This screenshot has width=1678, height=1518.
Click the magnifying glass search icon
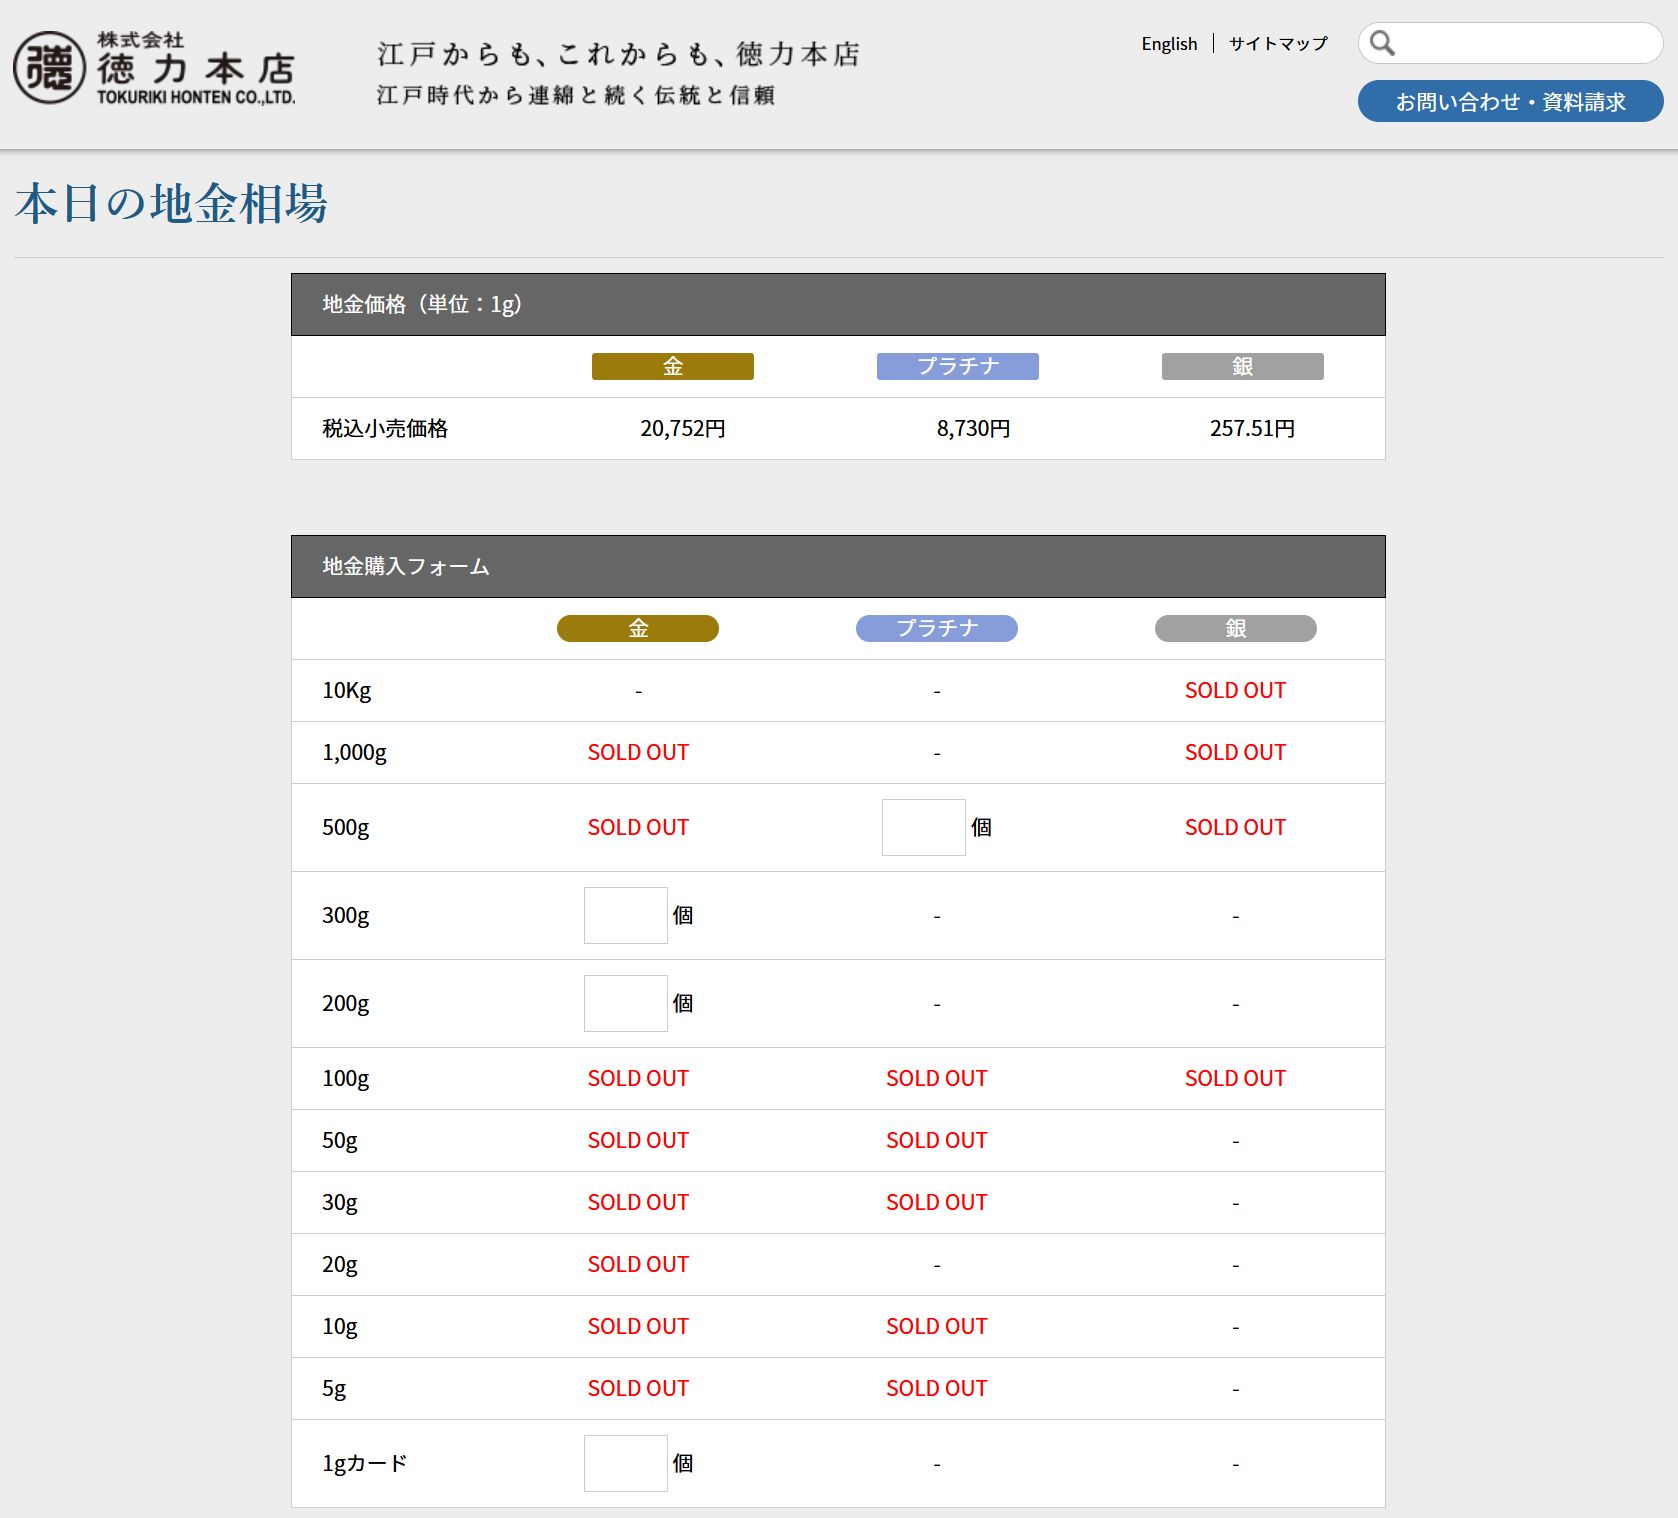coord(1382,43)
